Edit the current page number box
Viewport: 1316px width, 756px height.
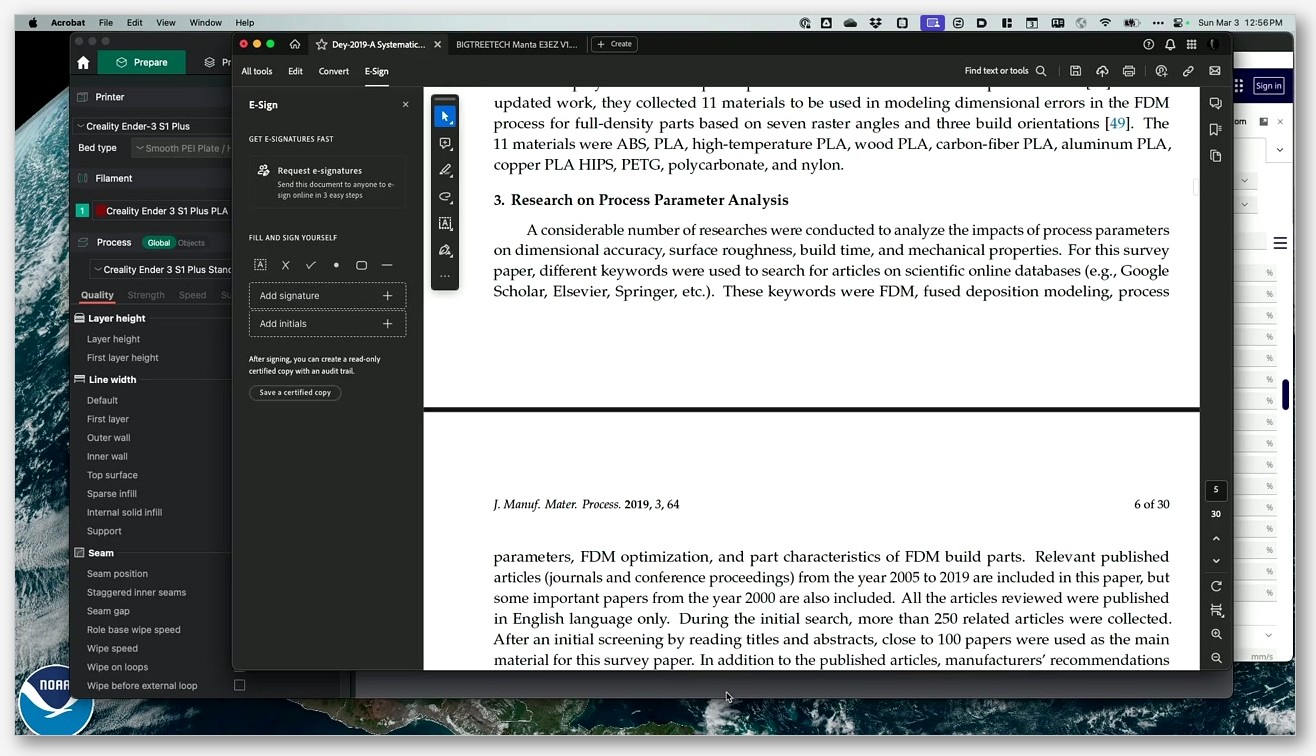pos(1216,490)
